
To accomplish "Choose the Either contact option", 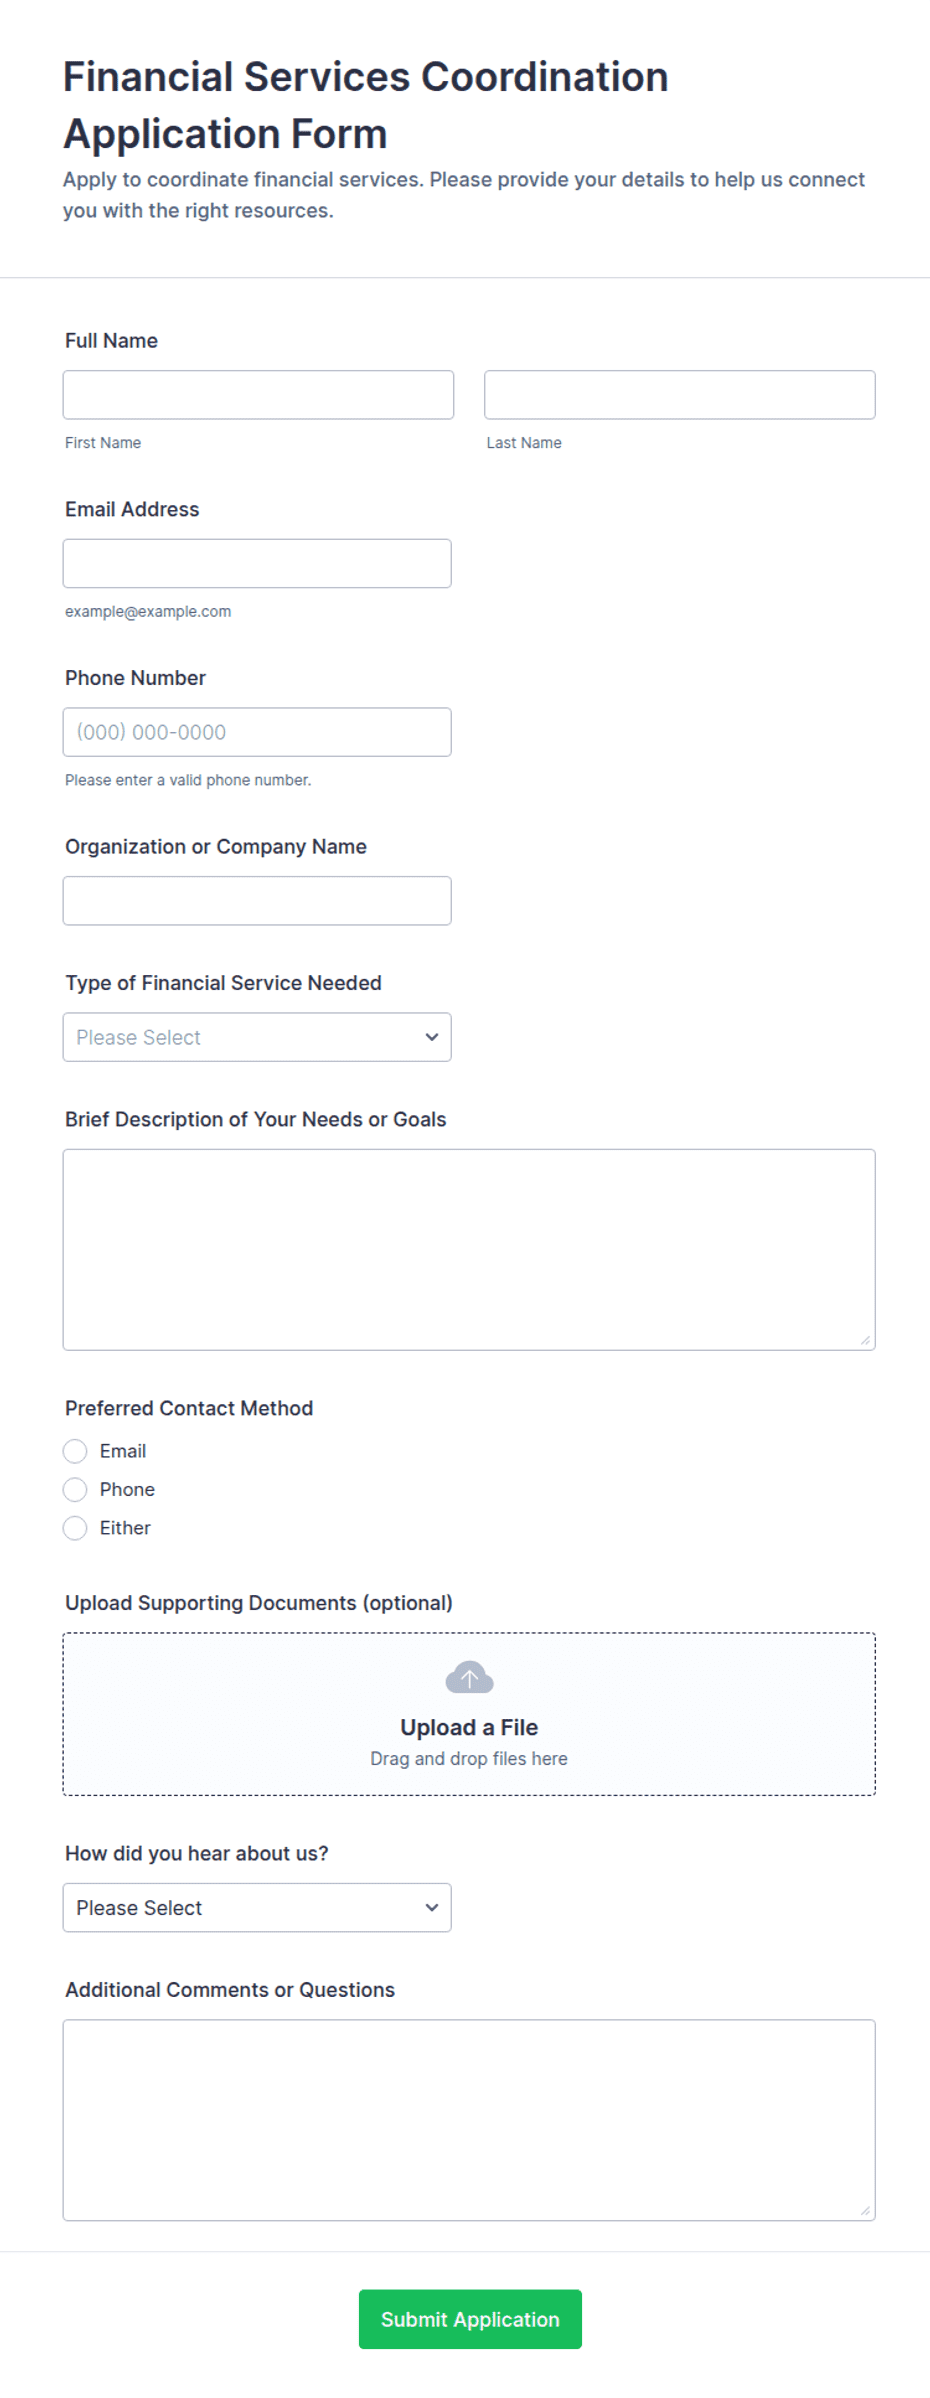I will tap(75, 1528).
